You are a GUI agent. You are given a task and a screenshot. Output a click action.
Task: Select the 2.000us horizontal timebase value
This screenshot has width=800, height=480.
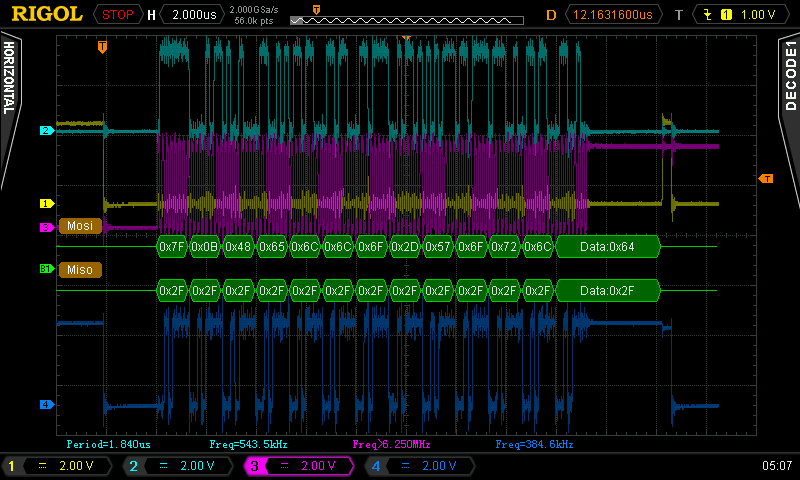point(194,14)
